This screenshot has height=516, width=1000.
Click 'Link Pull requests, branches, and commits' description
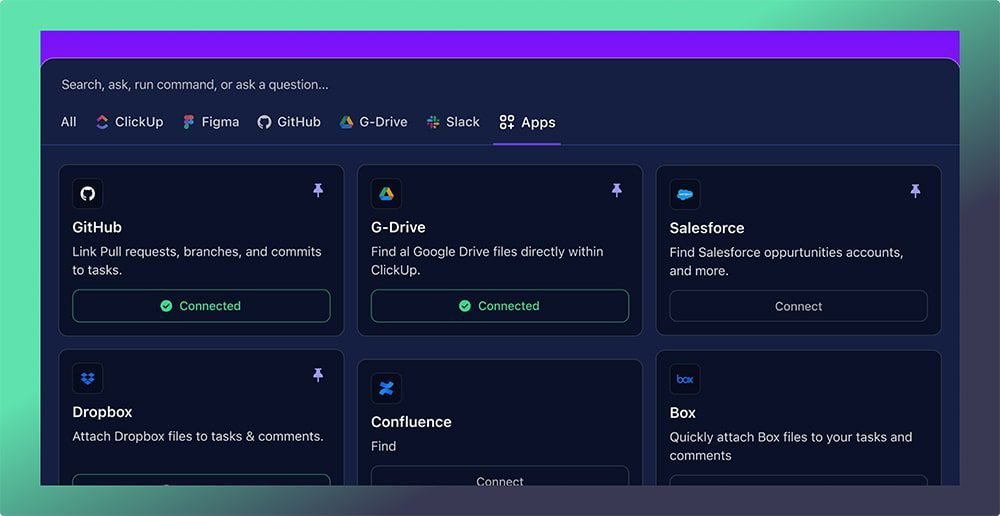click(197, 261)
